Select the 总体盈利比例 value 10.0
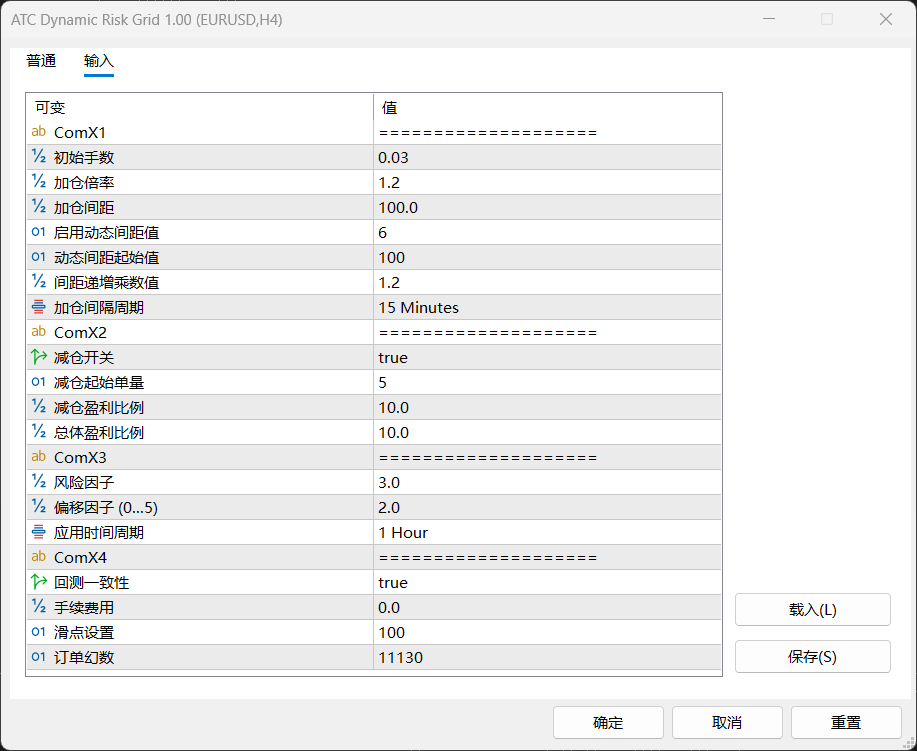Image resolution: width=917 pixels, height=751 pixels. click(547, 432)
